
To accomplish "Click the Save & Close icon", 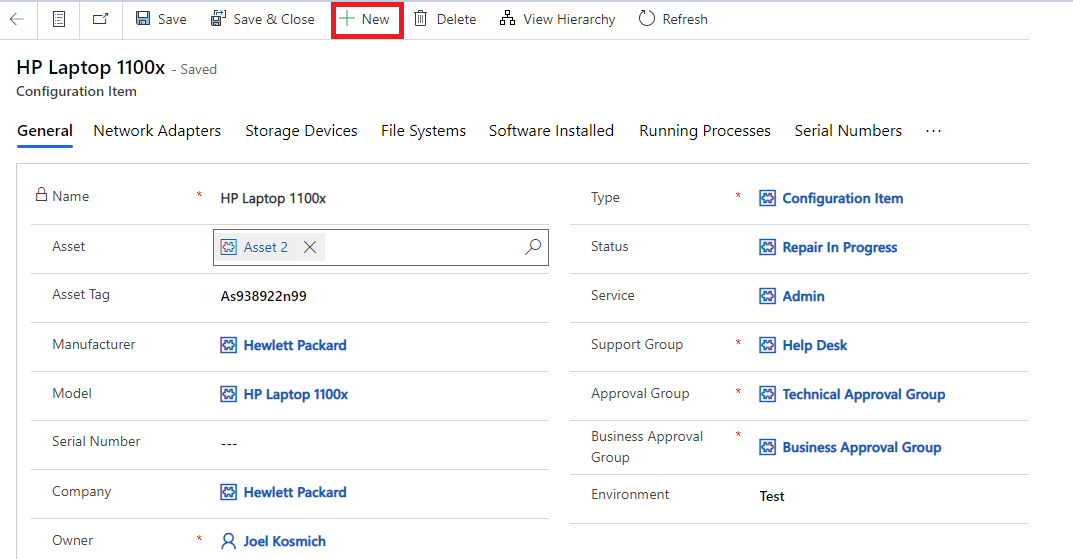I will tap(218, 18).
